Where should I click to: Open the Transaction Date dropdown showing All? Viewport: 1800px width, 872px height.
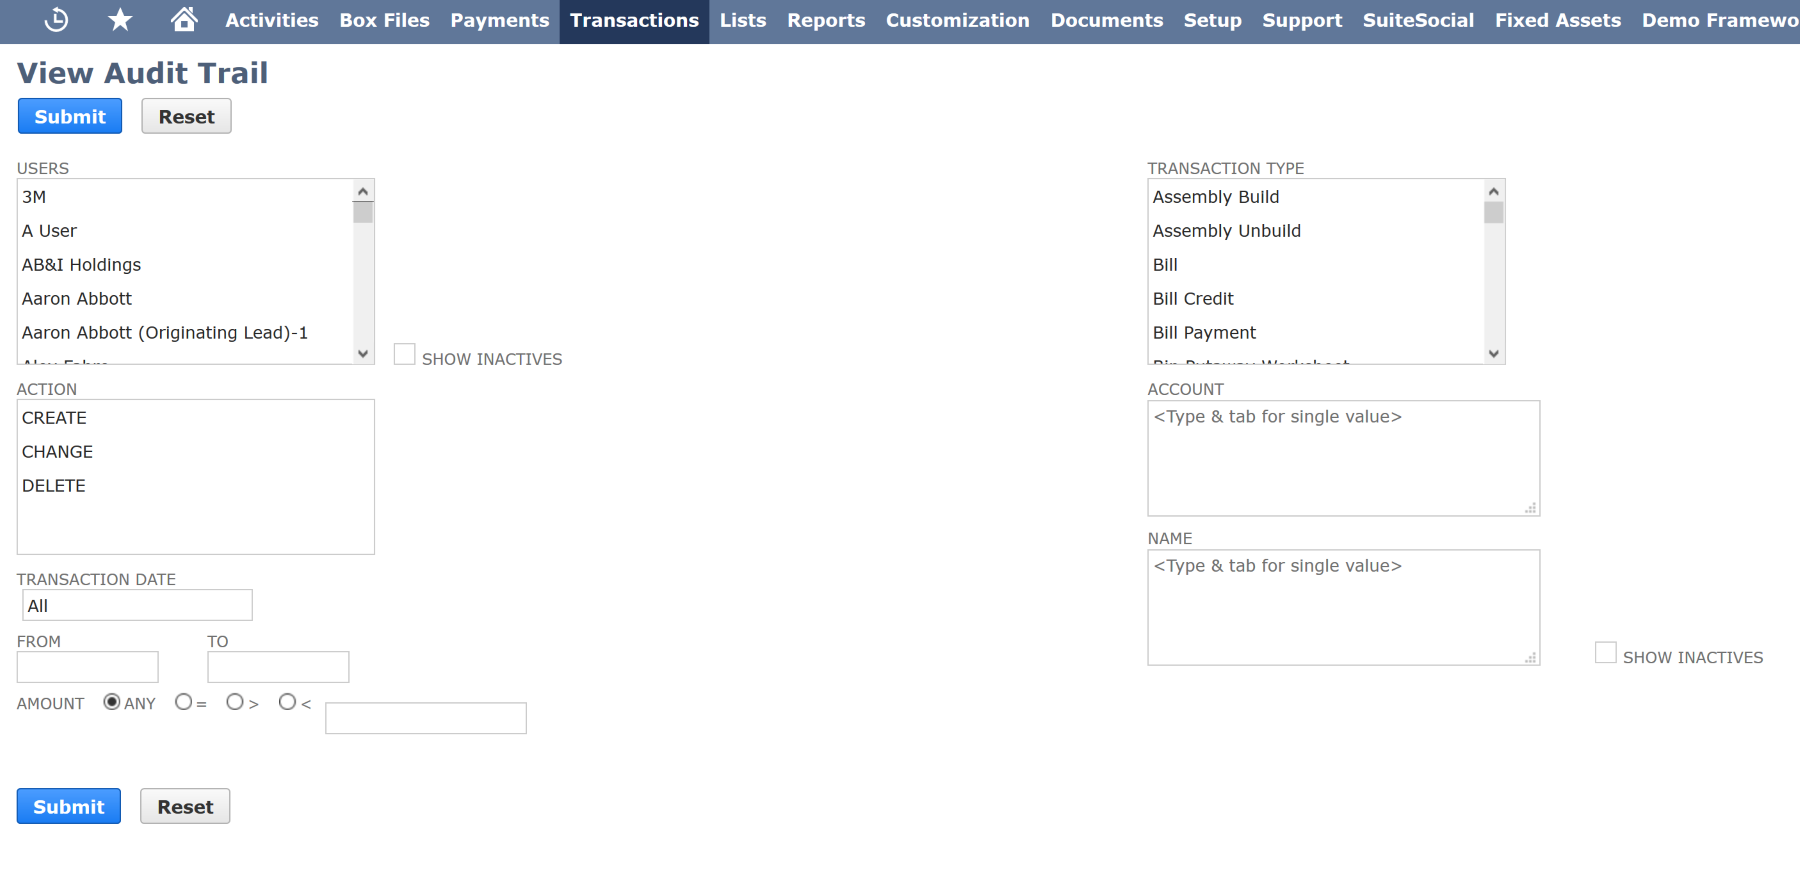(x=137, y=605)
